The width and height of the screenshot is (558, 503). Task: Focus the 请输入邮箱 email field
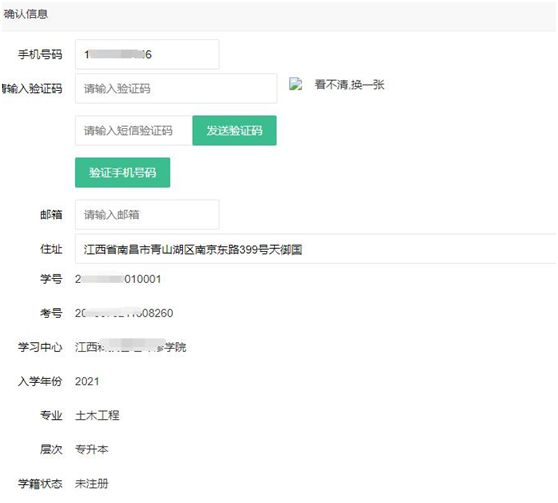(x=147, y=215)
